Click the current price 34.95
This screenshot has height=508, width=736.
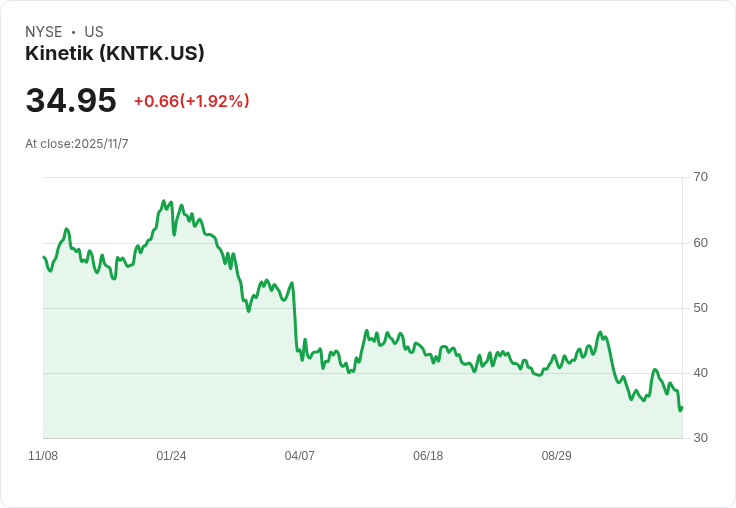tap(71, 100)
